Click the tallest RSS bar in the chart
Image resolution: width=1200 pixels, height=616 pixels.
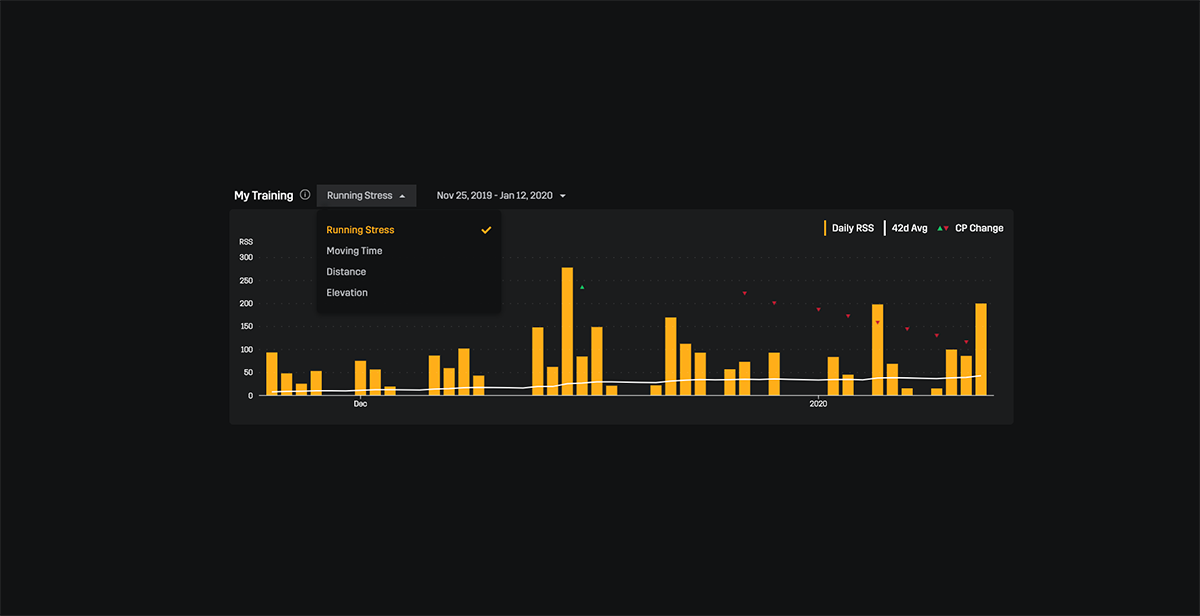[567, 331]
